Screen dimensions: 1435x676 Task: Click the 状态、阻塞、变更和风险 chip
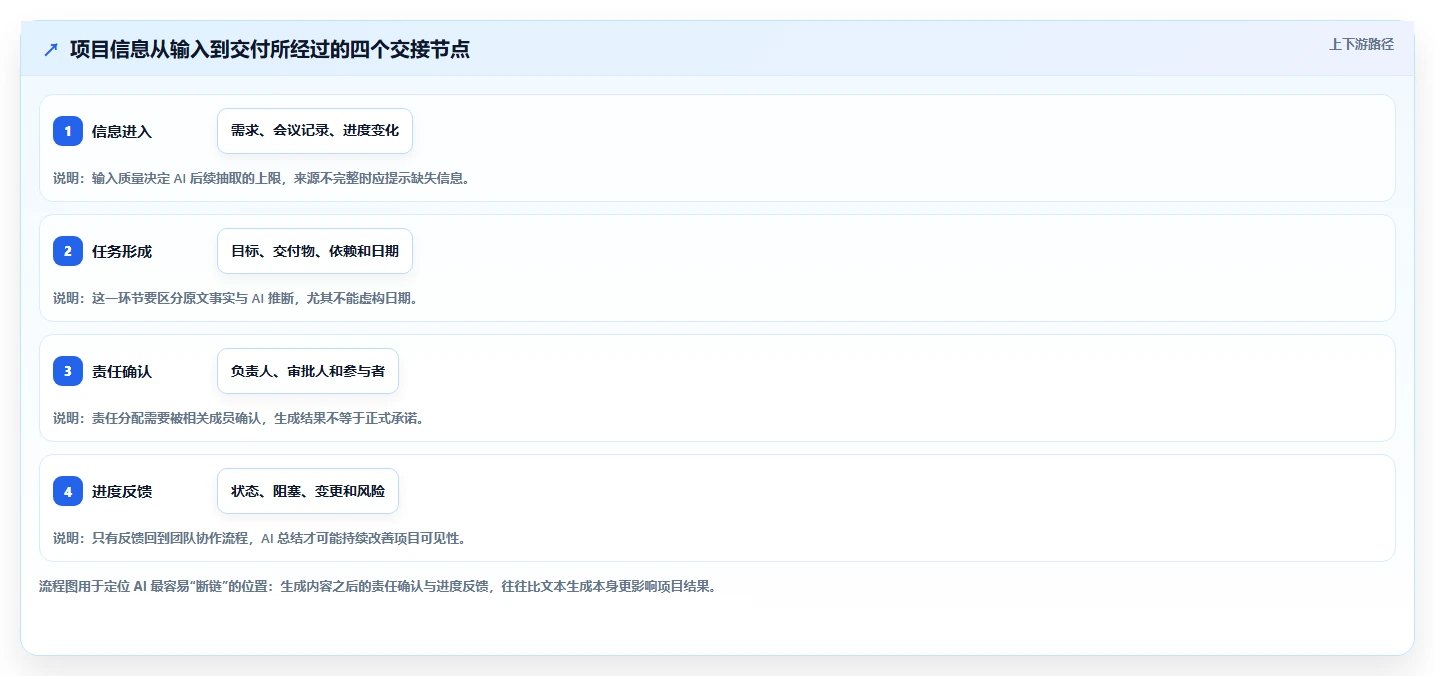[308, 491]
